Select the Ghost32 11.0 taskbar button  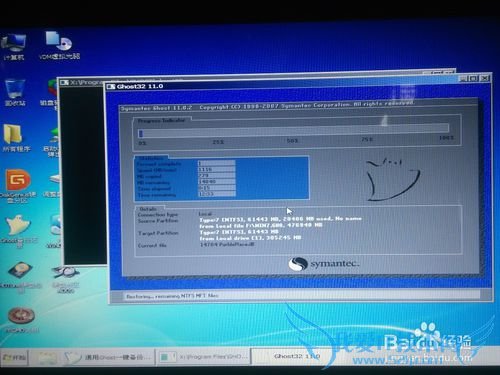pos(297,356)
